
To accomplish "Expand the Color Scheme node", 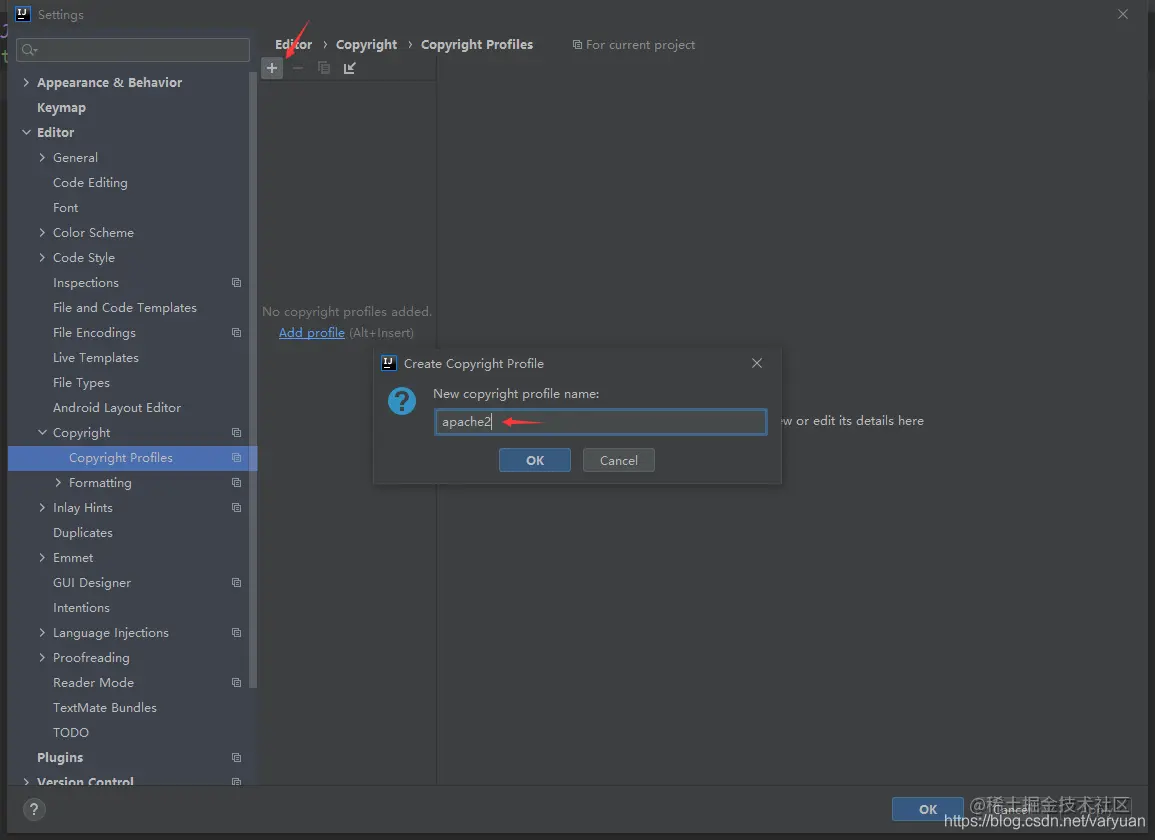I will (x=42, y=232).
